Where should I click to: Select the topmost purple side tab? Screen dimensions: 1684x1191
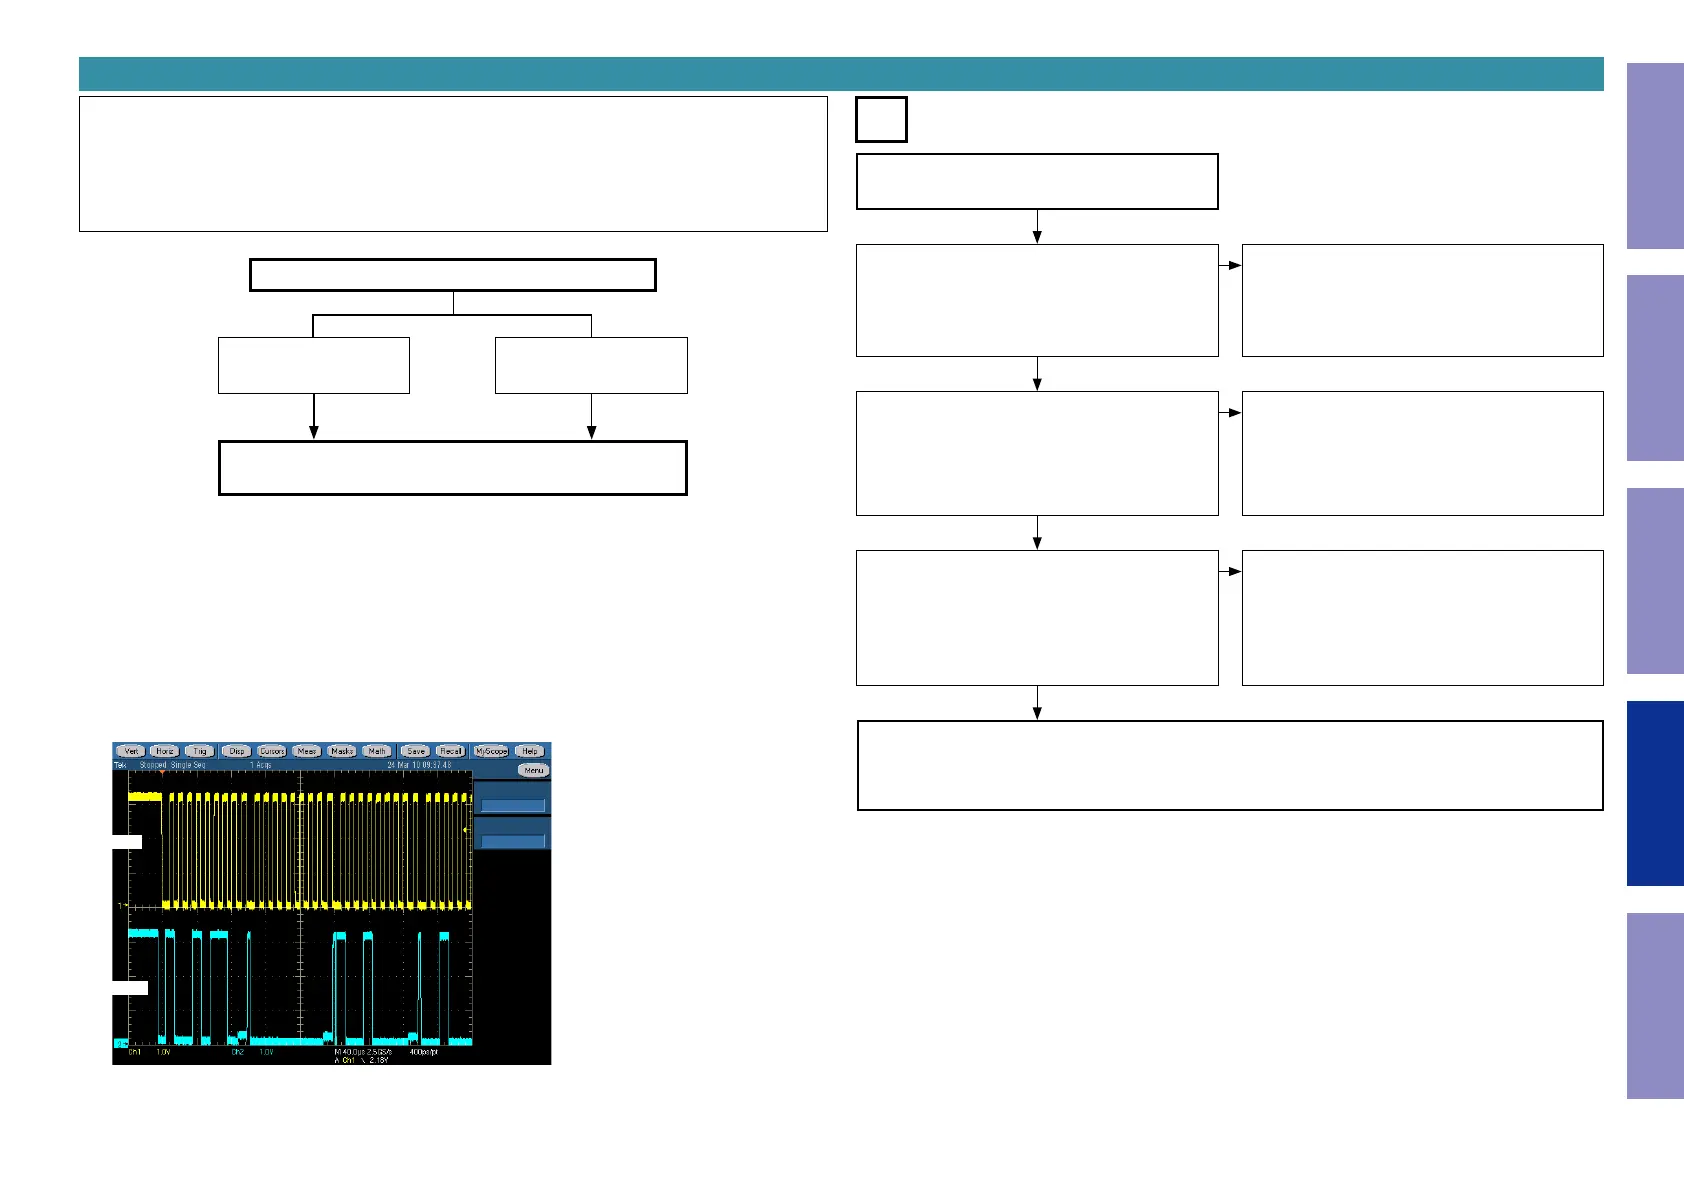click(1655, 156)
